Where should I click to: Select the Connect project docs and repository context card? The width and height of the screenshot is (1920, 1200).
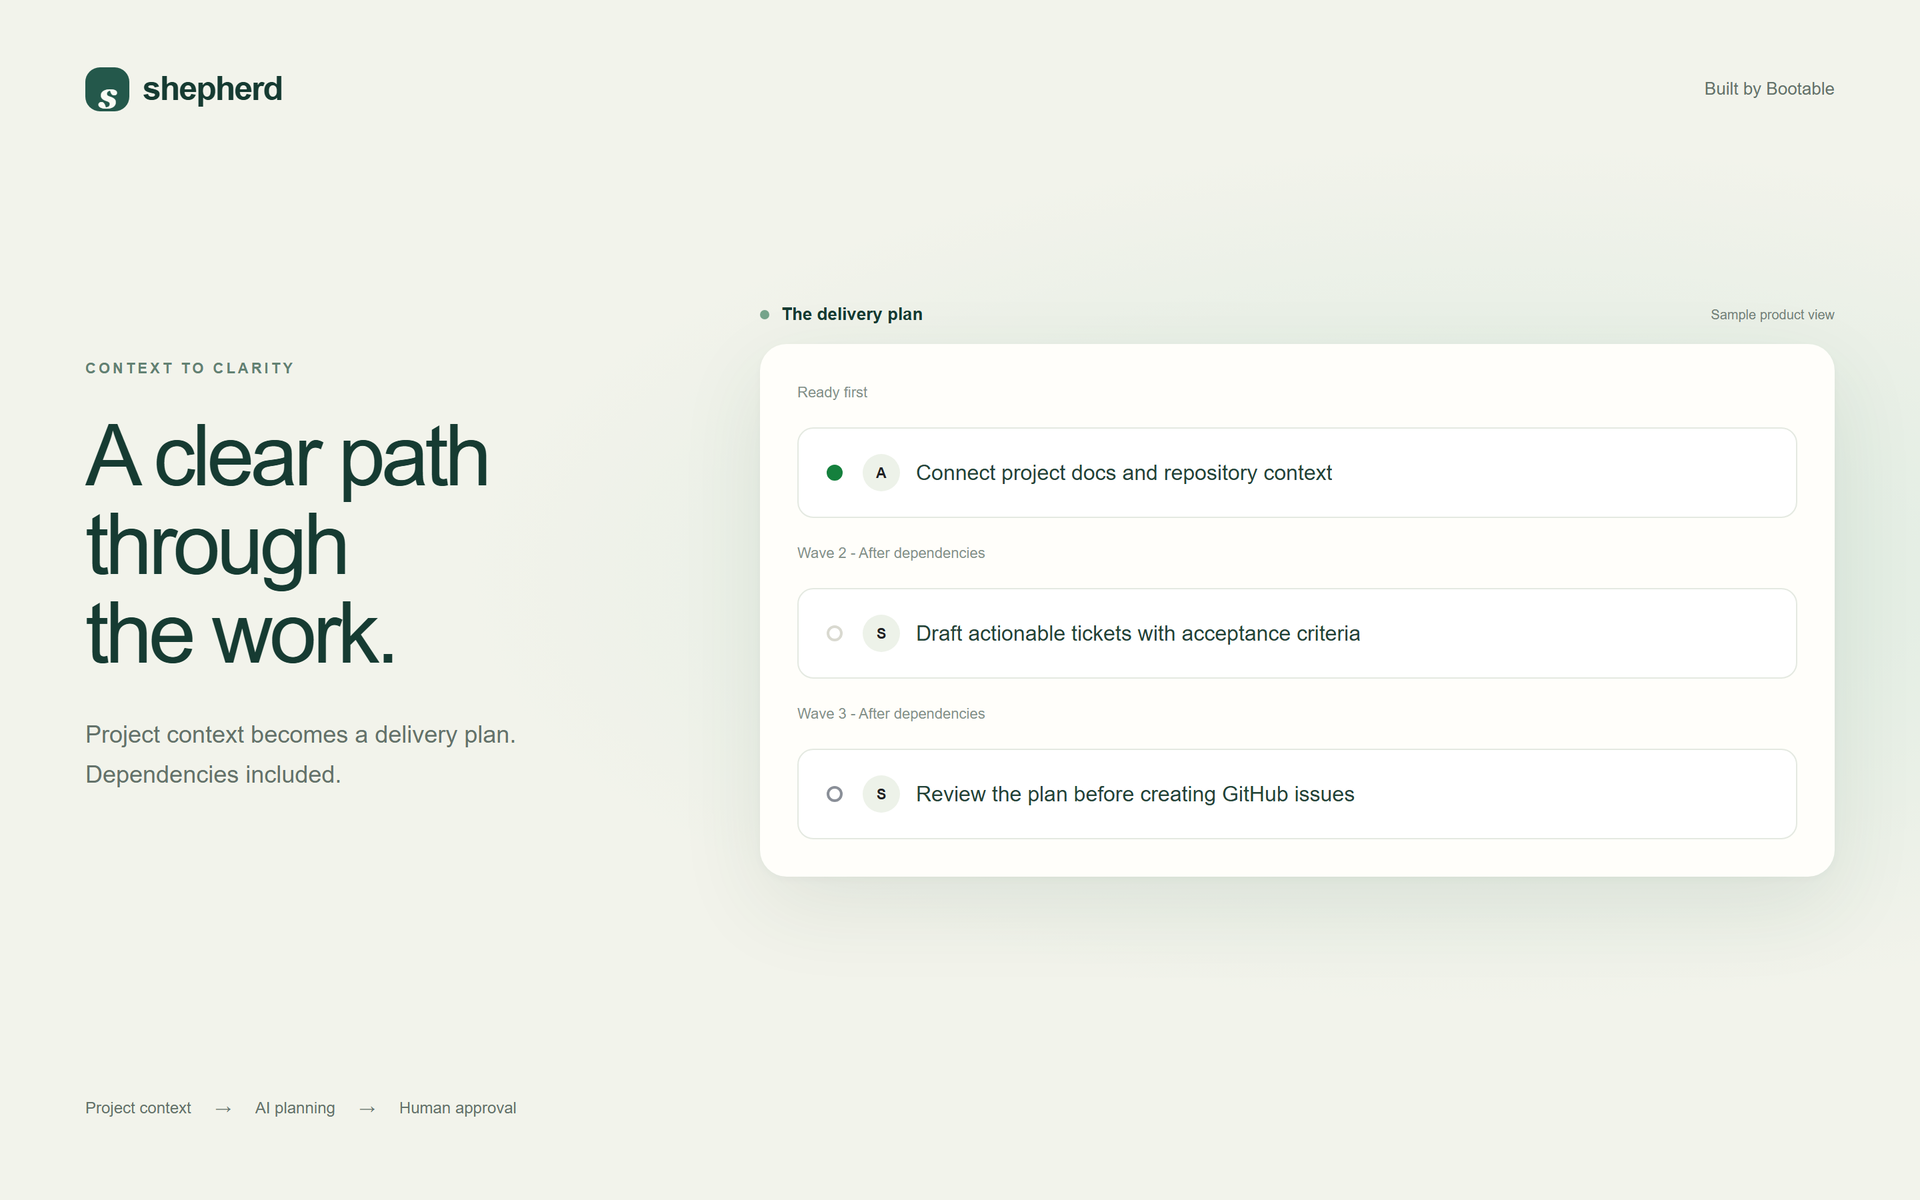point(1297,473)
